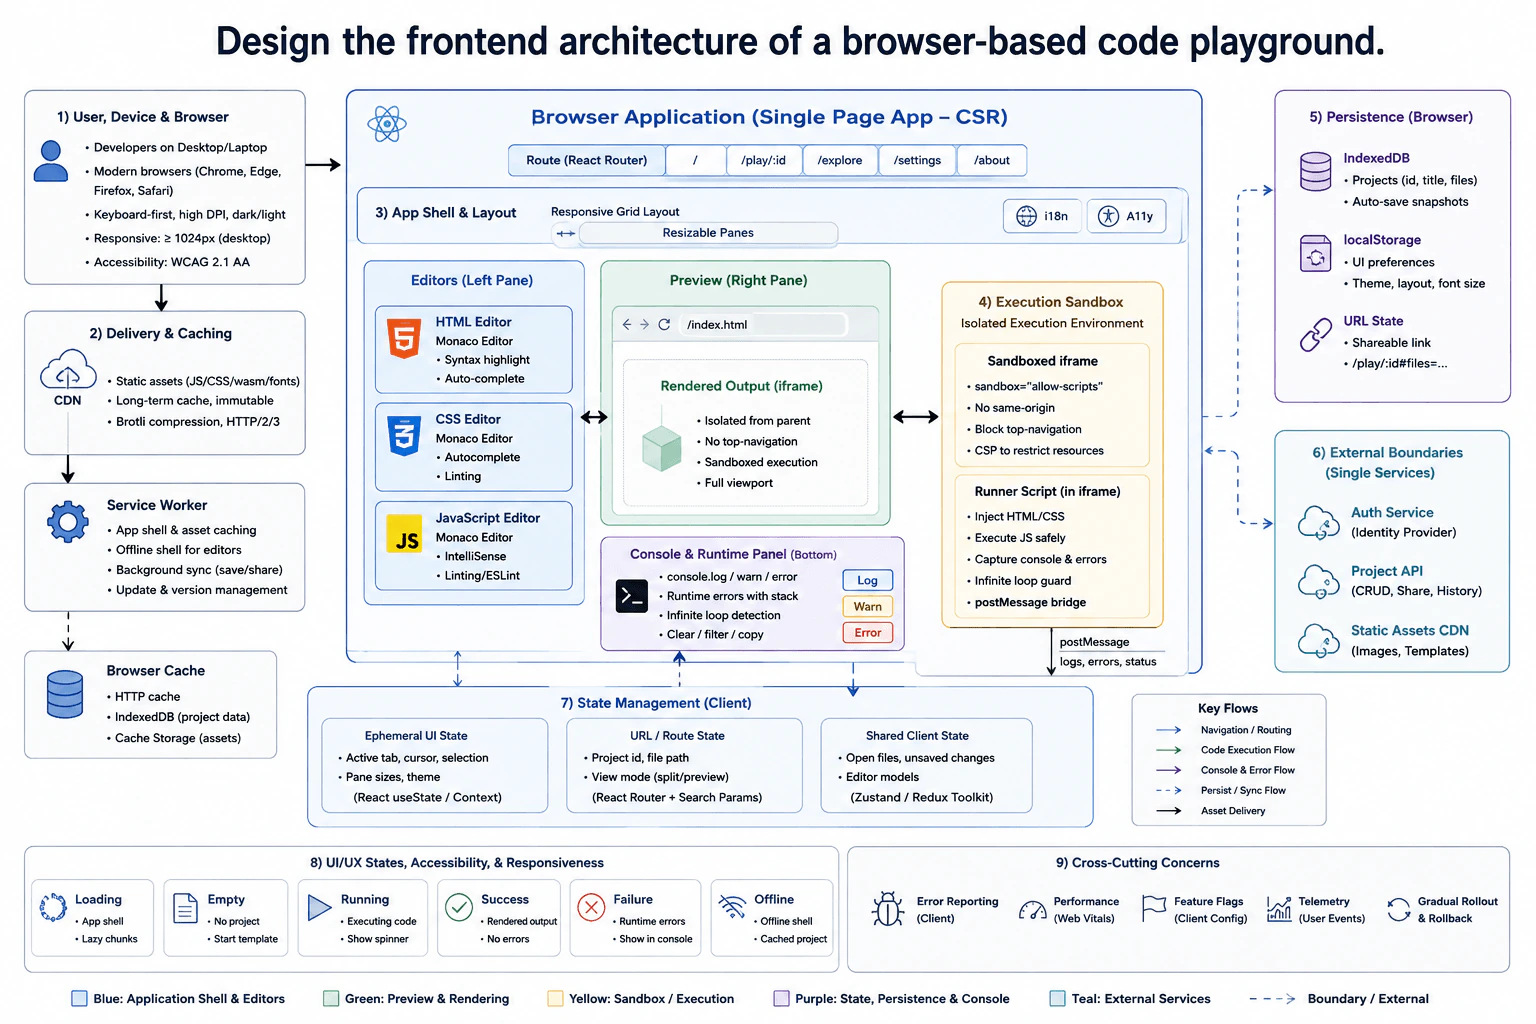Click the preview browser reload icon

[664, 325]
